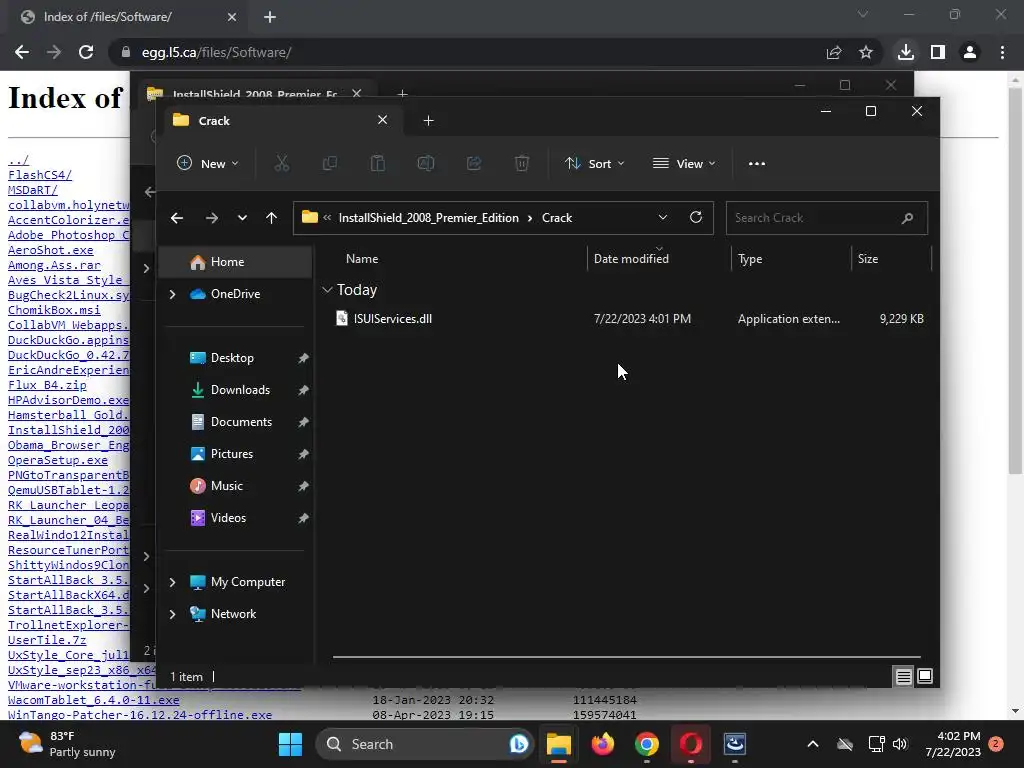
Task: Open recent locations dropdown arrow
Action: [x=242, y=217]
